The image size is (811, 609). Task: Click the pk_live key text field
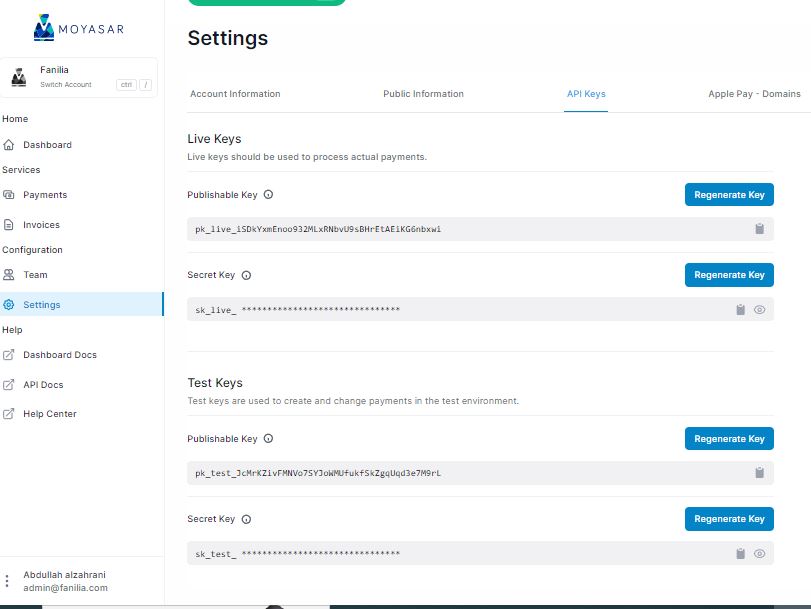(450, 229)
